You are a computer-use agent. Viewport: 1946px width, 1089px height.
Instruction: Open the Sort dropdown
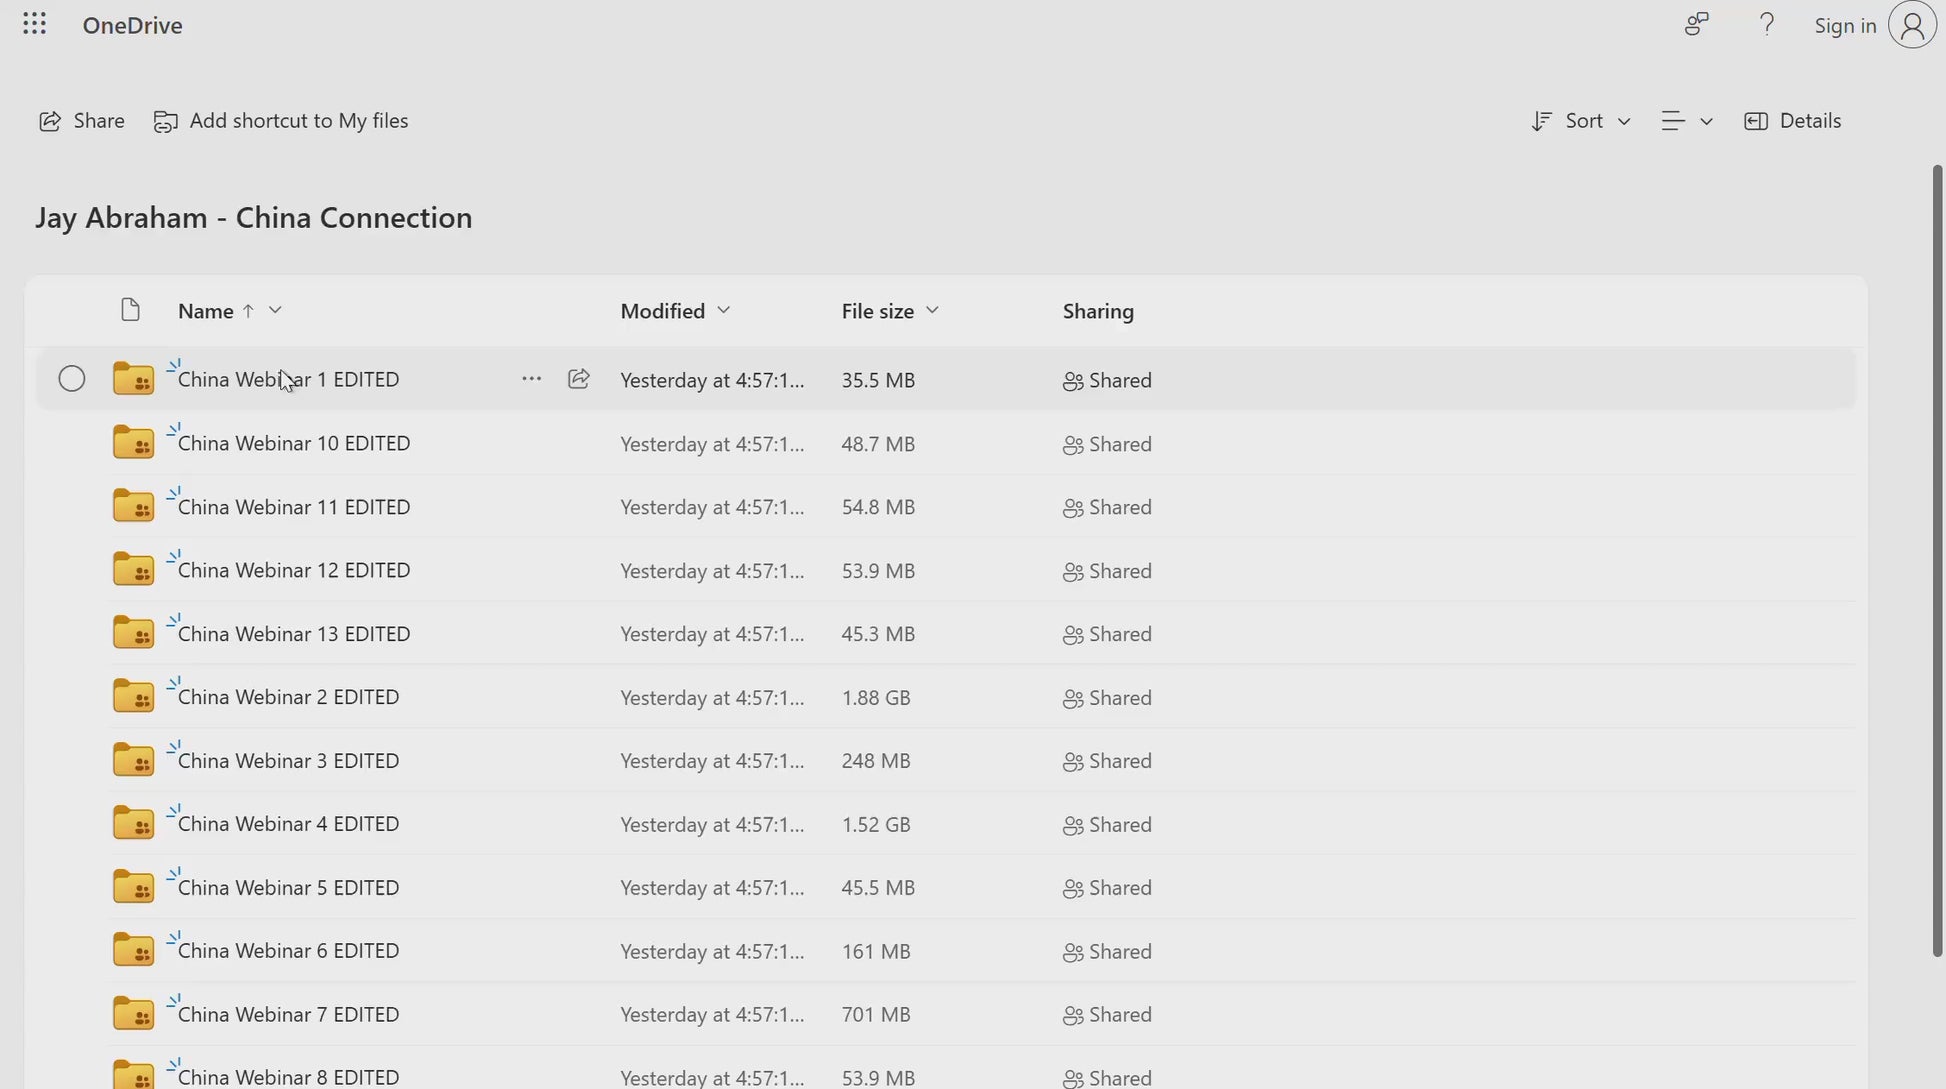(1581, 121)
